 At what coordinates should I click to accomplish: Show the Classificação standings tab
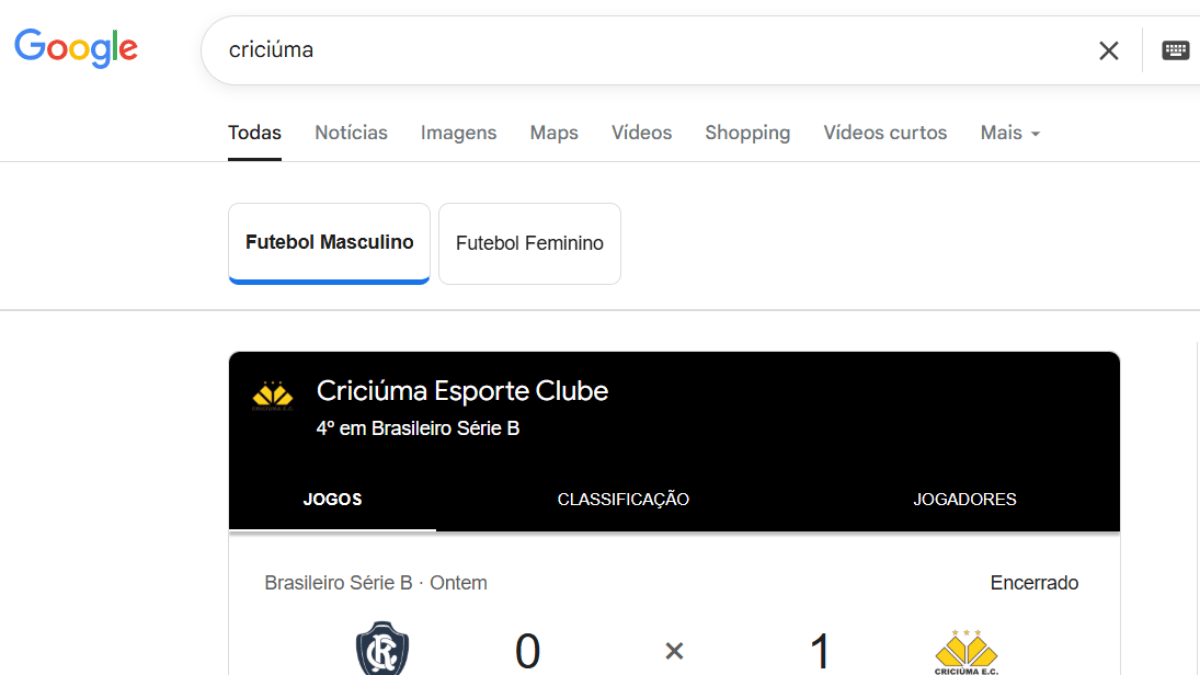(x=623, y=499)
